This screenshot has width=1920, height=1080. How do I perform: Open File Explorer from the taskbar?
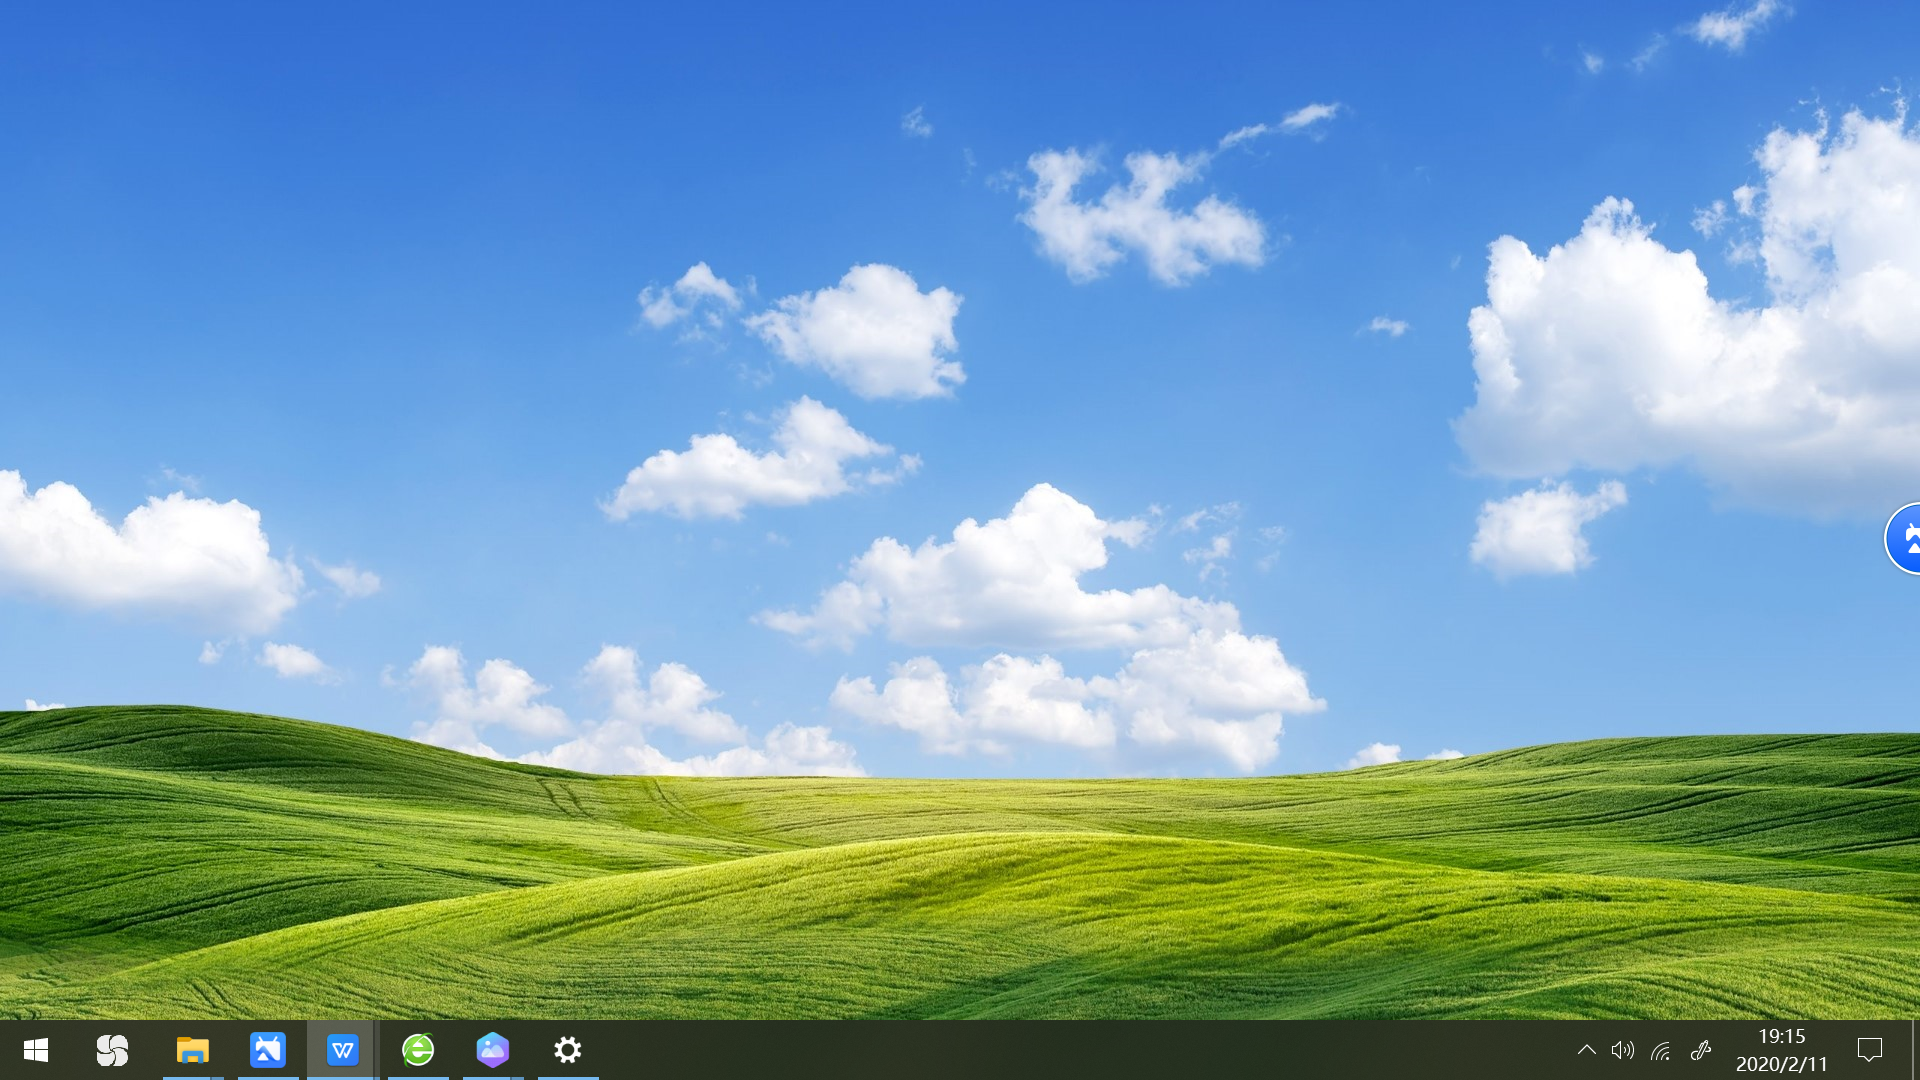(x=192, y=1050)
